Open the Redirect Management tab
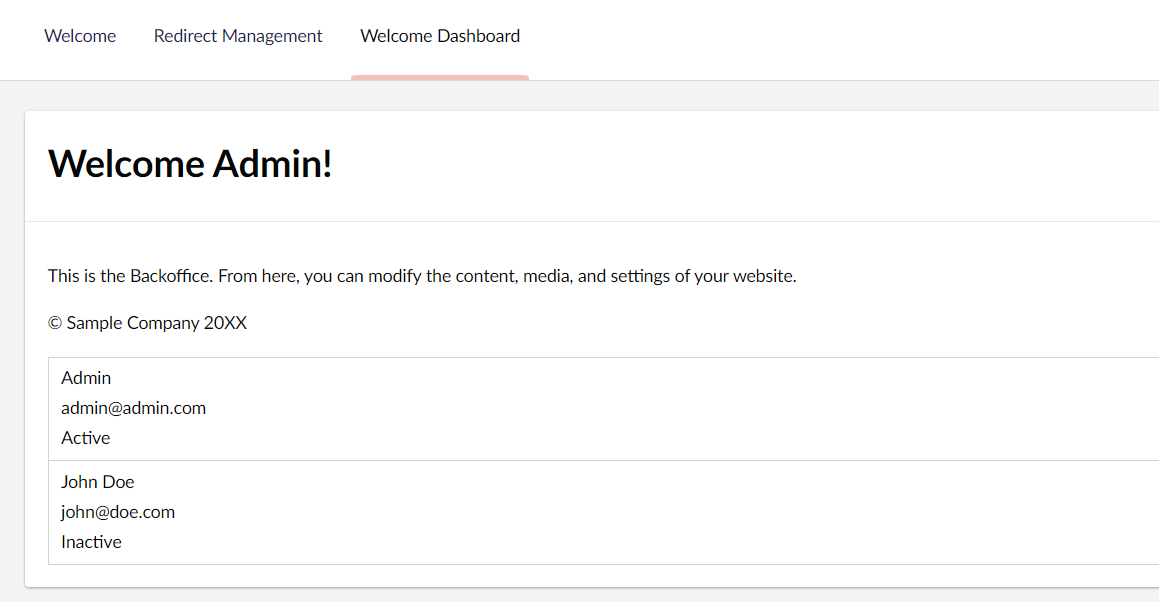 (x=238, y=36)
